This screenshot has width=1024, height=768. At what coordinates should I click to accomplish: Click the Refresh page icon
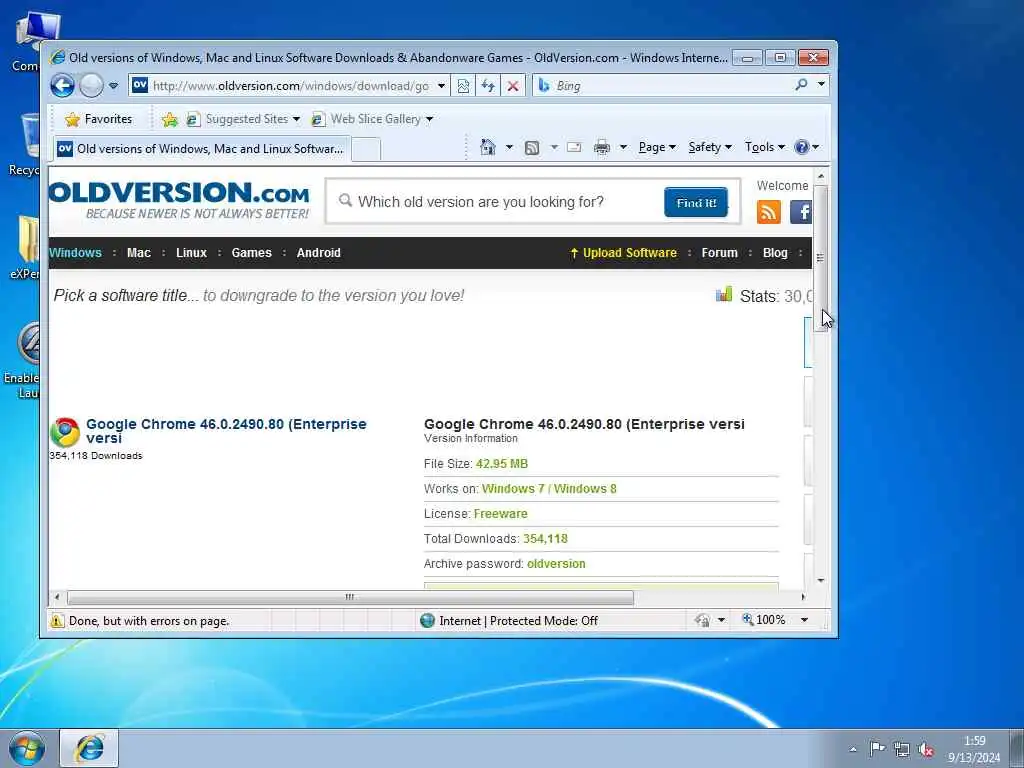(488, 86)
